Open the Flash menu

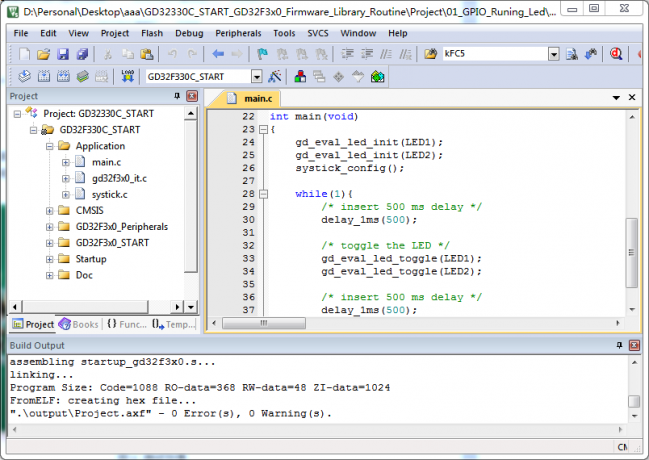(152, 33)
